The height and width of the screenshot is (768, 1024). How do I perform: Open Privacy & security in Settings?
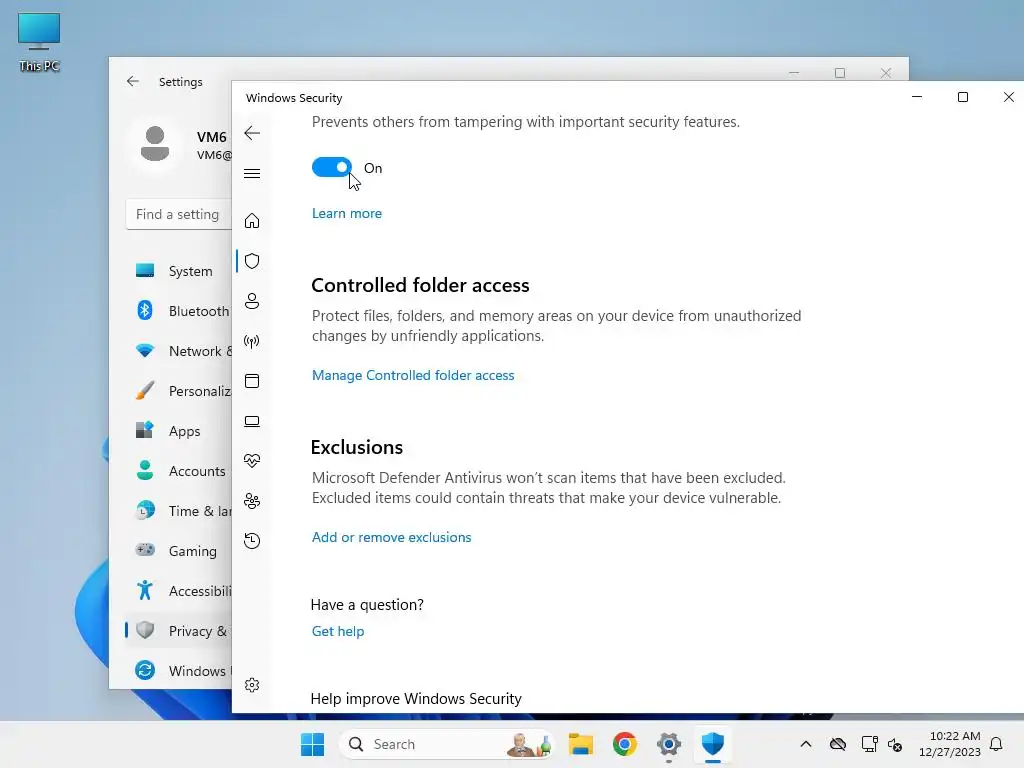tap(178, 631)
